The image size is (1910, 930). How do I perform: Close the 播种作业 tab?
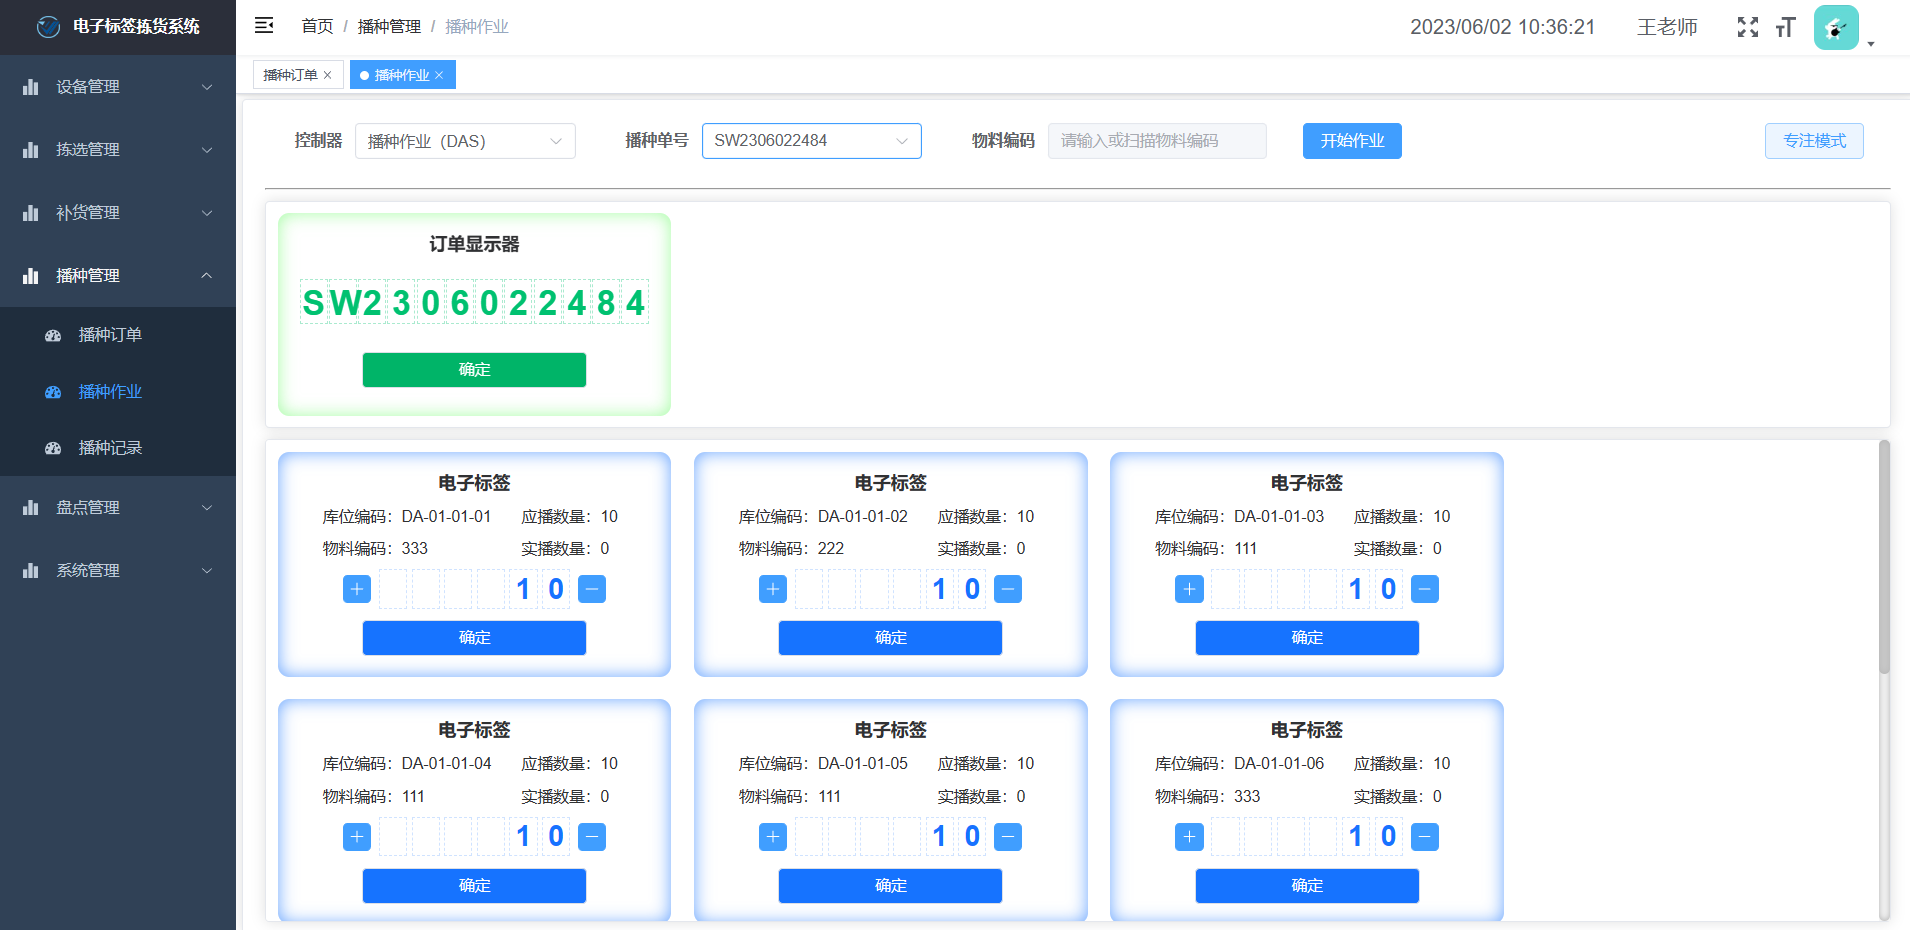point(439,75)
